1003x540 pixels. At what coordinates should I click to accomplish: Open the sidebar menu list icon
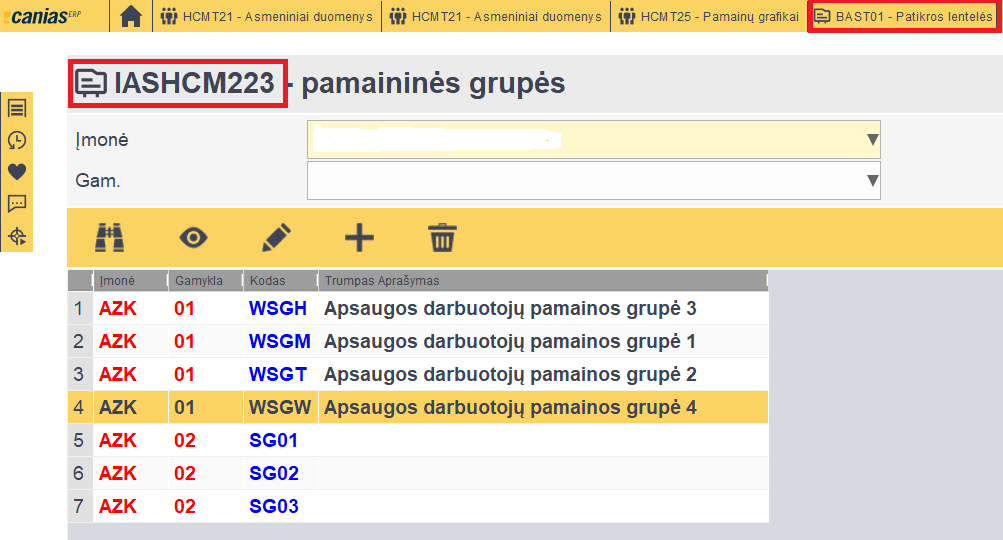click(17, 108)
